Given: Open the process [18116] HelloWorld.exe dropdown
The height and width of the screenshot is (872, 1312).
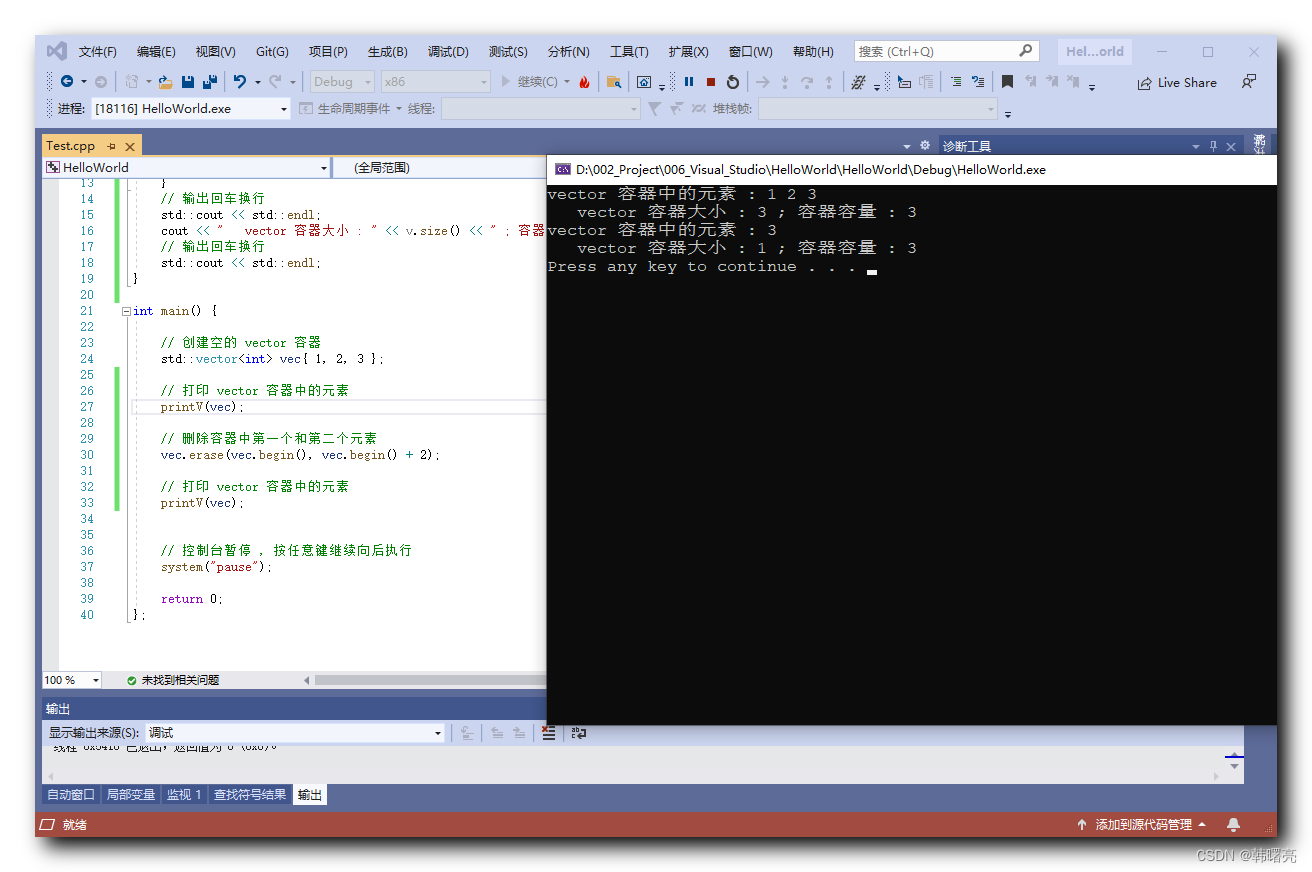Looking at the screenshot, I should (191, 109).
